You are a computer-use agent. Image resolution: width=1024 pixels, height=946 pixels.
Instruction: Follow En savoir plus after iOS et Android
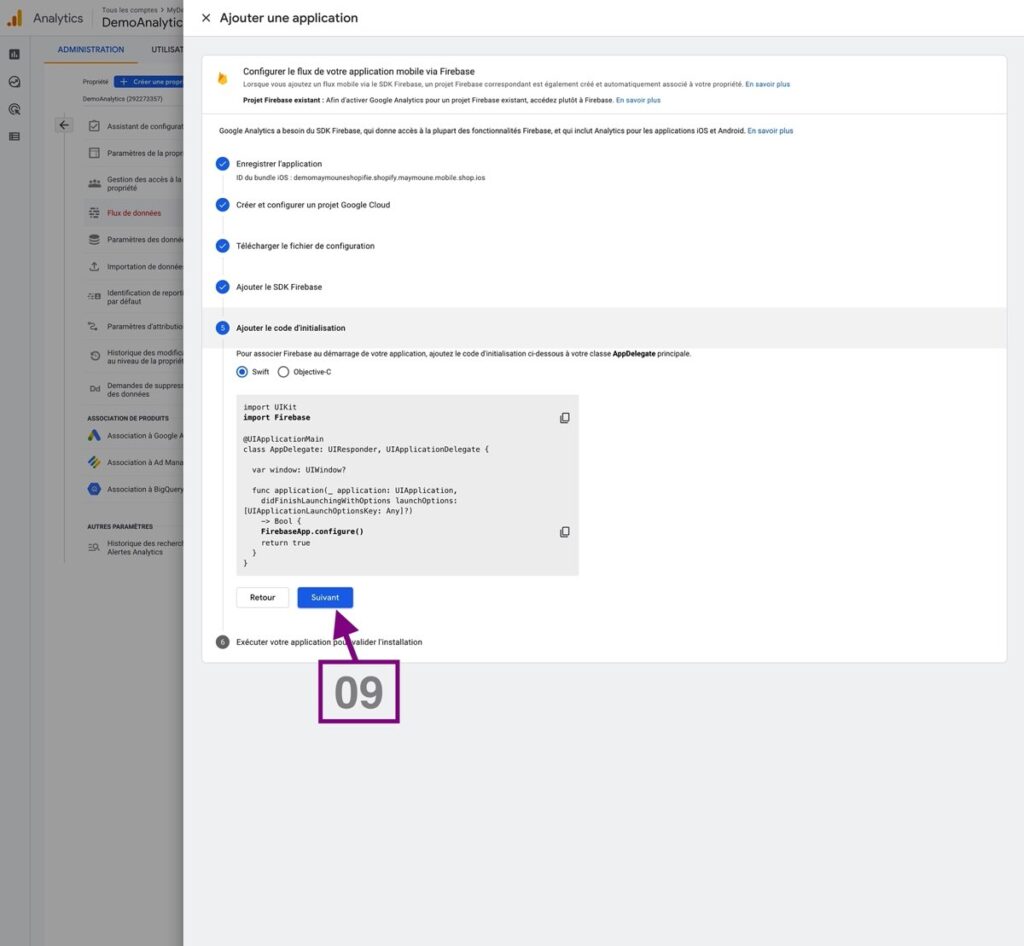[770, 131]
